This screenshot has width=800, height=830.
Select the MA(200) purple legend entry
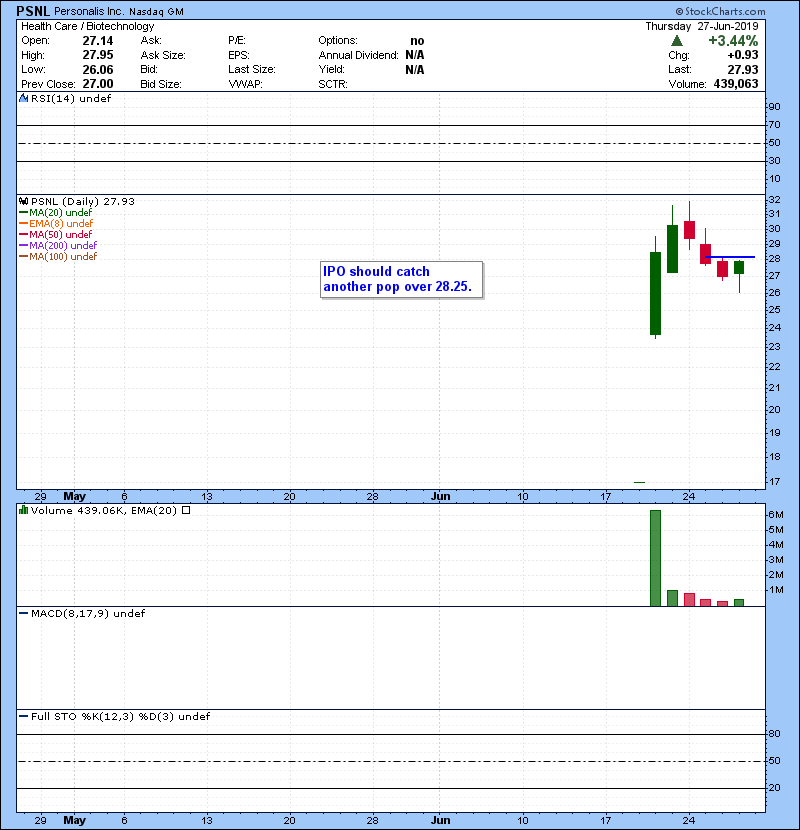coord(58,245)
